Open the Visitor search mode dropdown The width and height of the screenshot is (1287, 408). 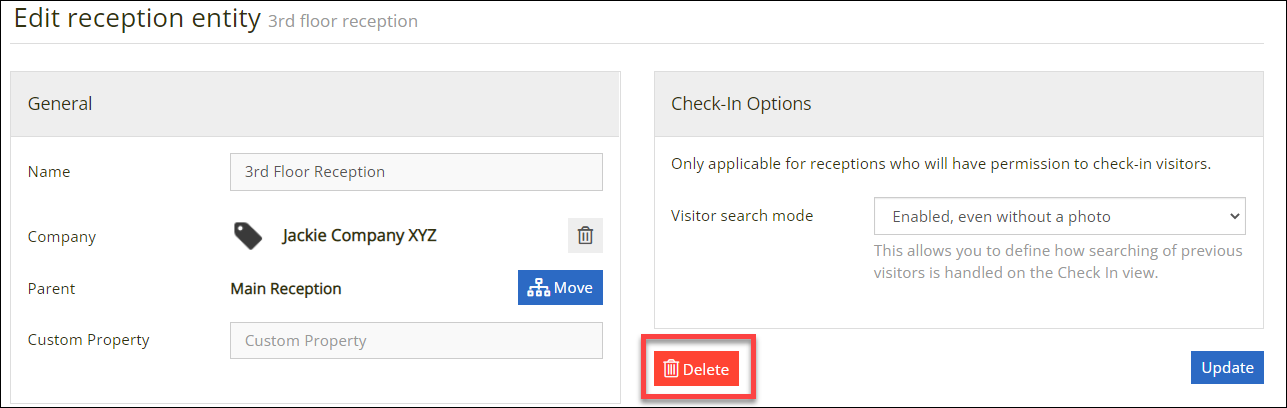1059,216
